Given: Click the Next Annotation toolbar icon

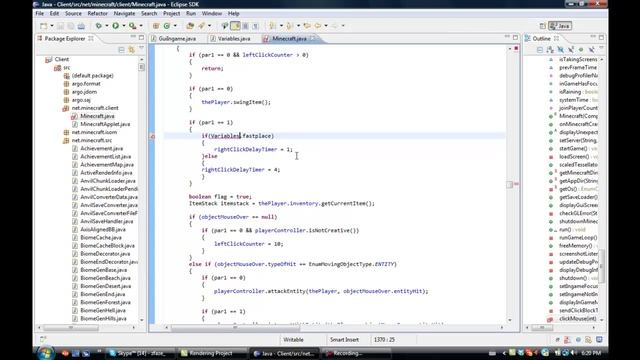Looking at the screenshot, I should [273, 26].
